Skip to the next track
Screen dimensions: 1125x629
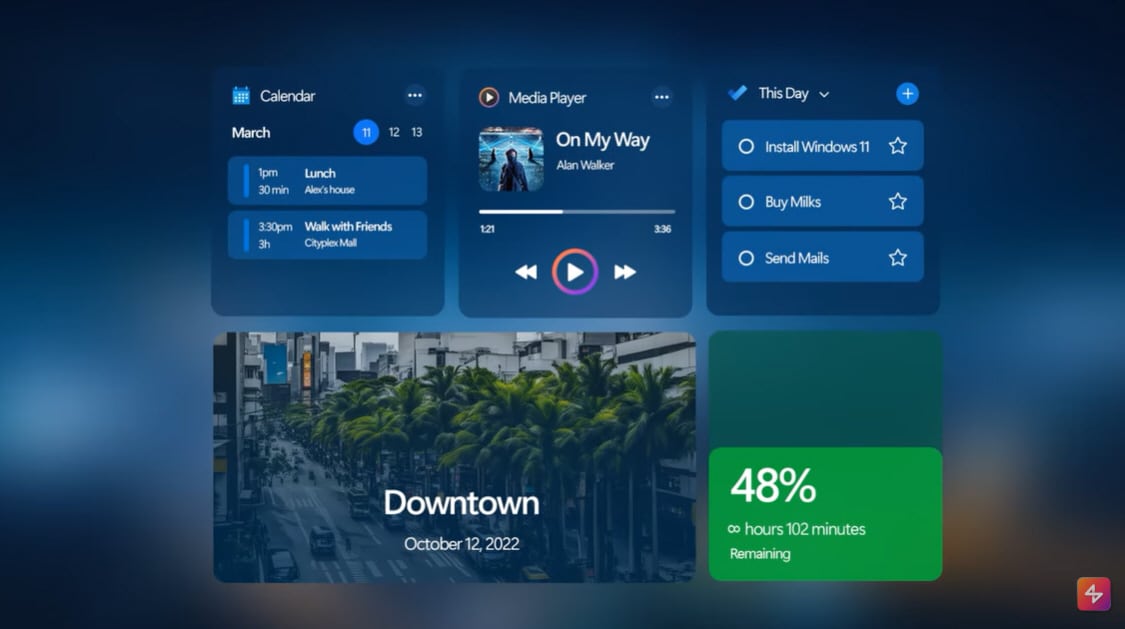point(624,271)
